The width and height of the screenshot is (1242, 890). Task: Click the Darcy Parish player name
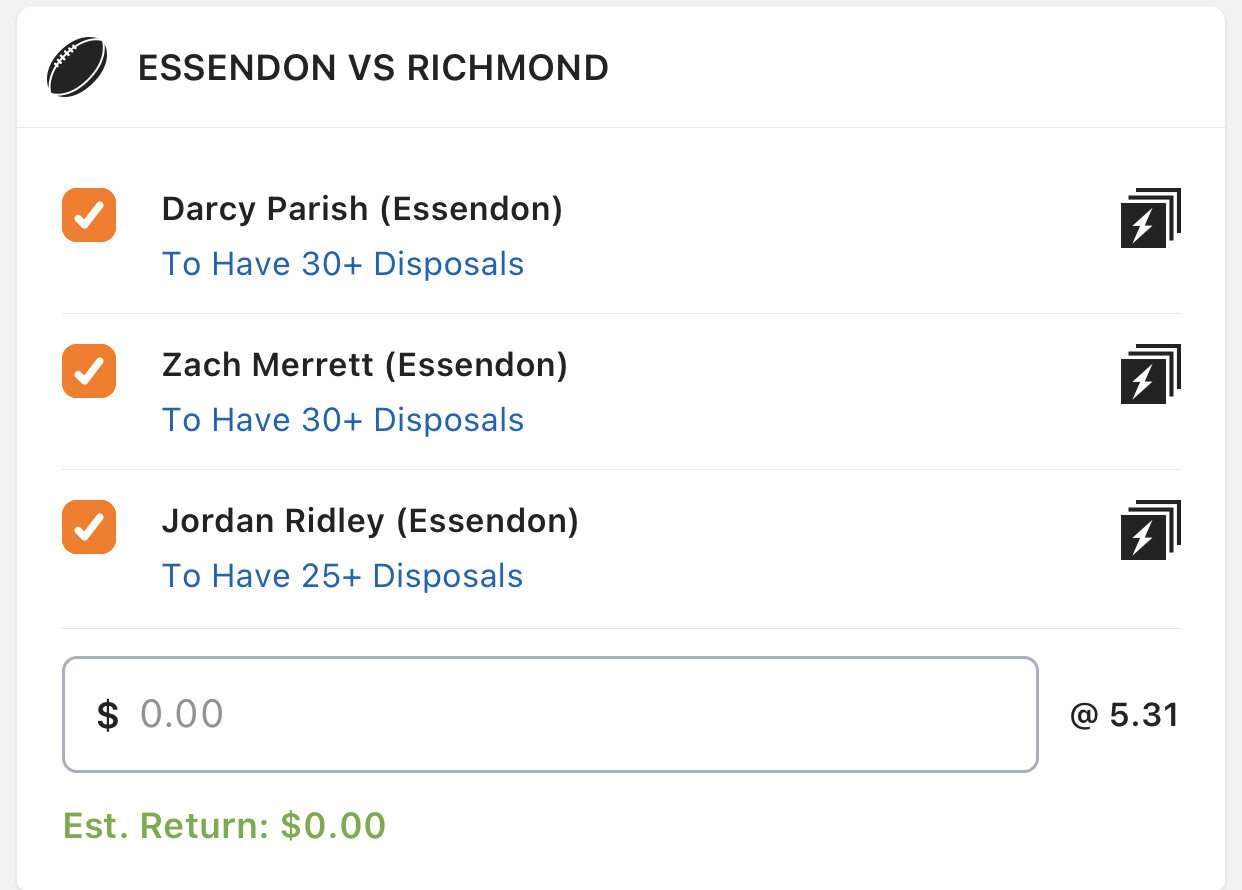tap(267, 209)
